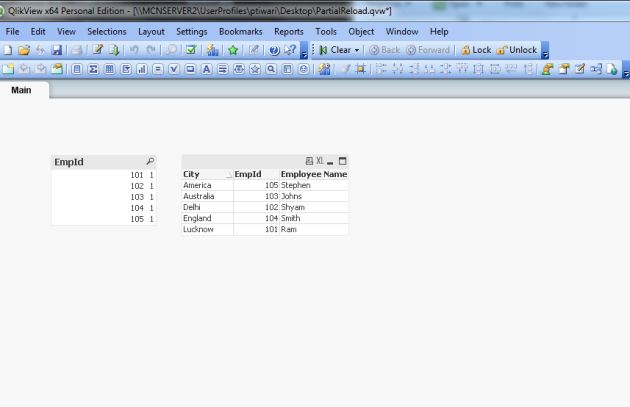Screen dimensions: 630x407
Task: Open the Selections menu
Action: point(107,31)
